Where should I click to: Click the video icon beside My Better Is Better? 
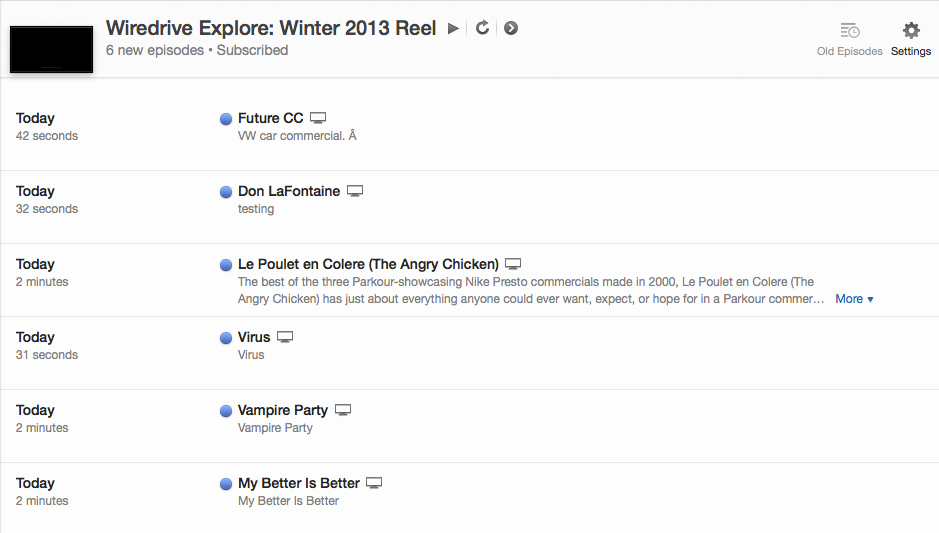(x=374, y=483)
